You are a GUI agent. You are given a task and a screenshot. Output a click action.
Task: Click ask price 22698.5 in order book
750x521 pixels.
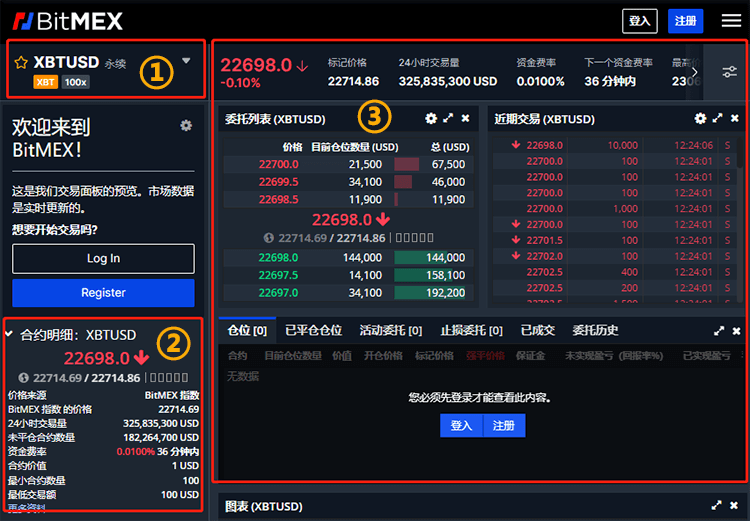278,200
